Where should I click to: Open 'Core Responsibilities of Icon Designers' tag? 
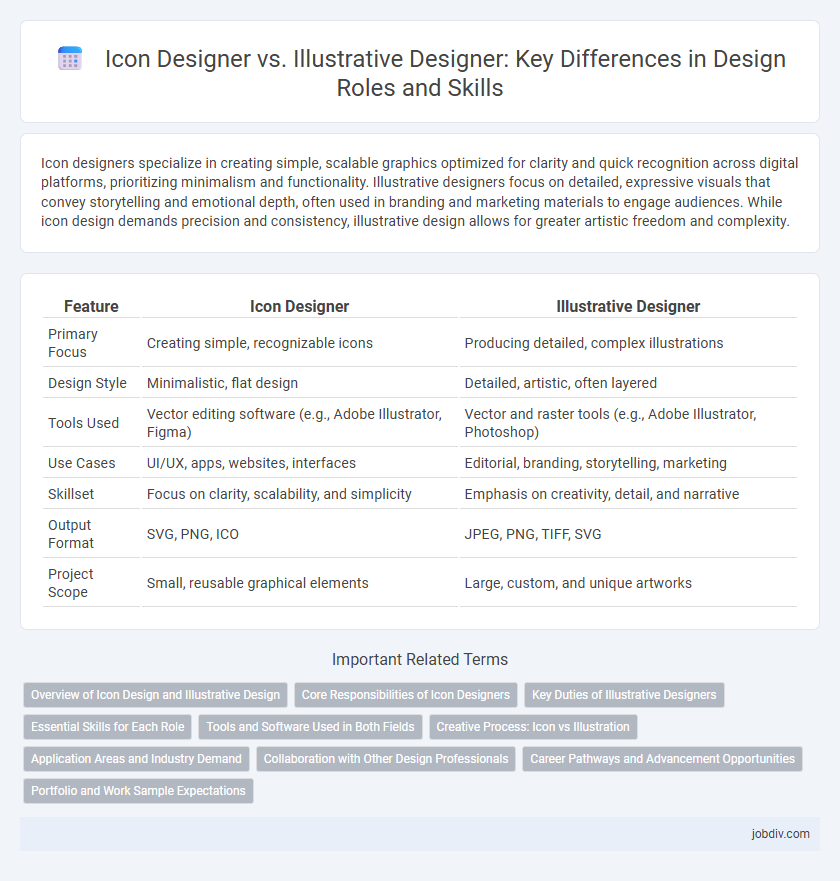[x=406, y=695]
